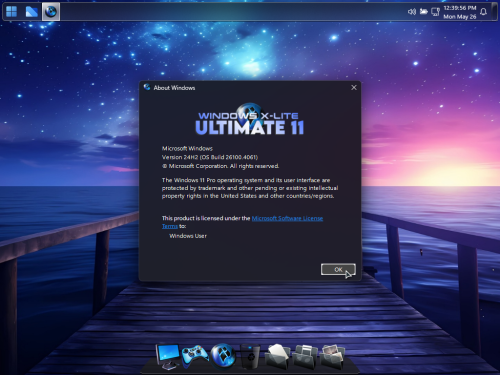The image size is (500, 375).
Task: Open the notification bell icon
Action: (483, 12)
